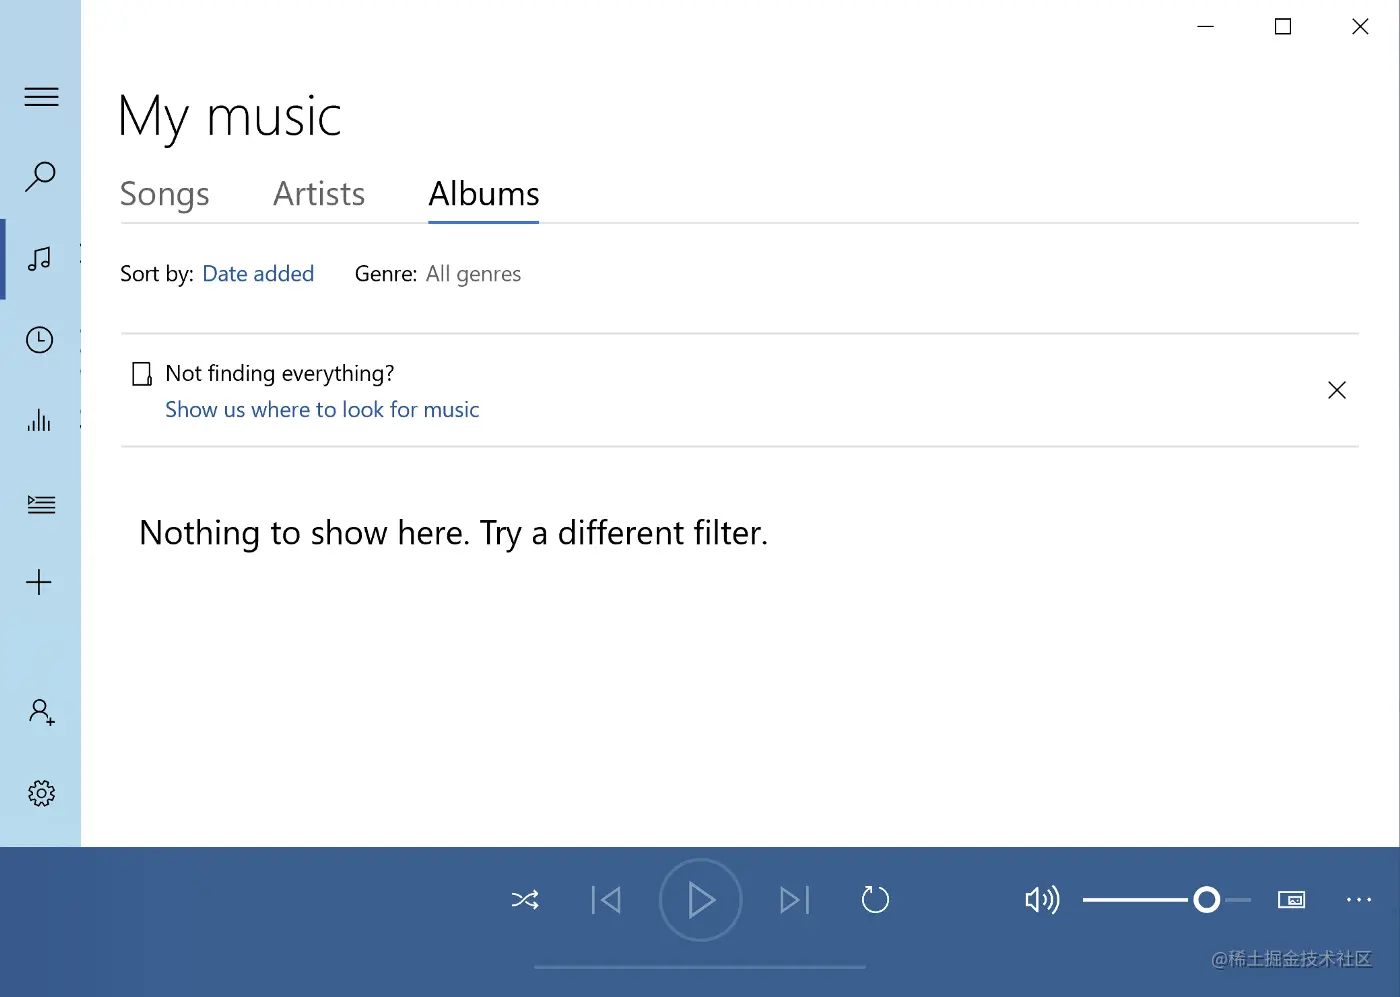The image size is (1400, 997).
Task: Dismiss the Not finding everything banner
Action: (1337, 390)
